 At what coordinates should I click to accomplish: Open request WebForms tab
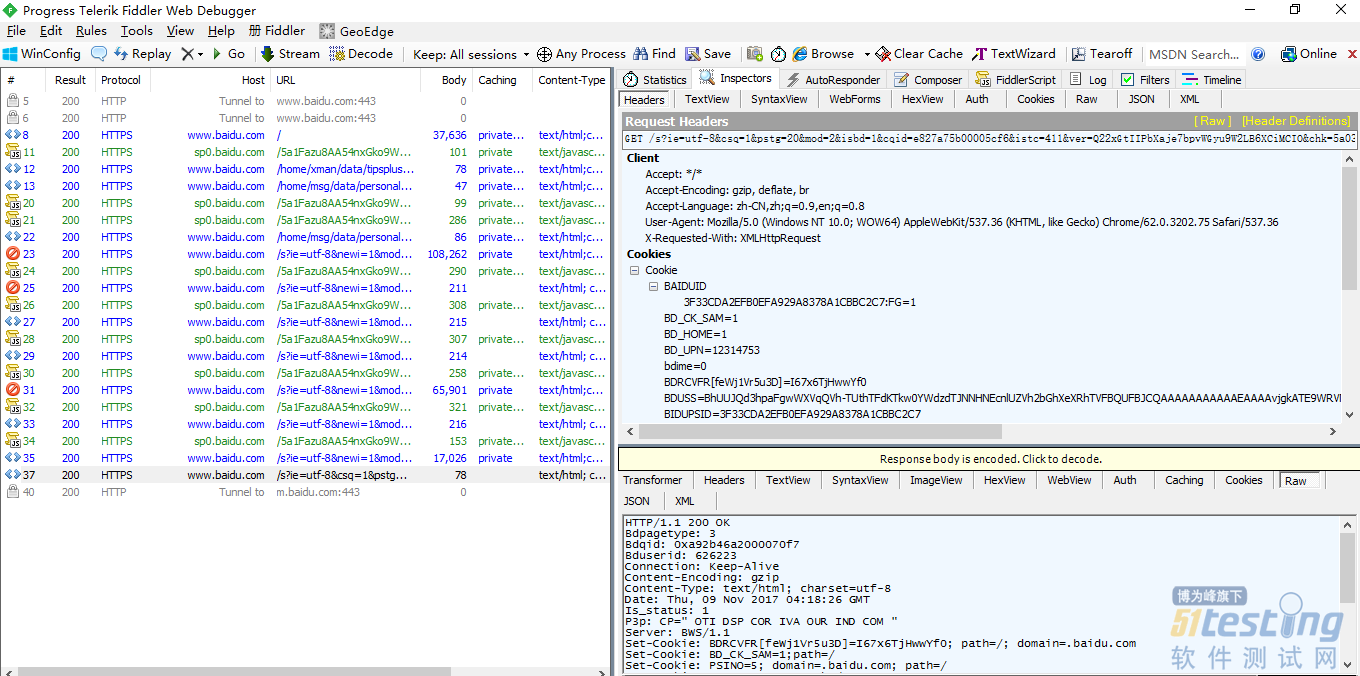(855, 99)
